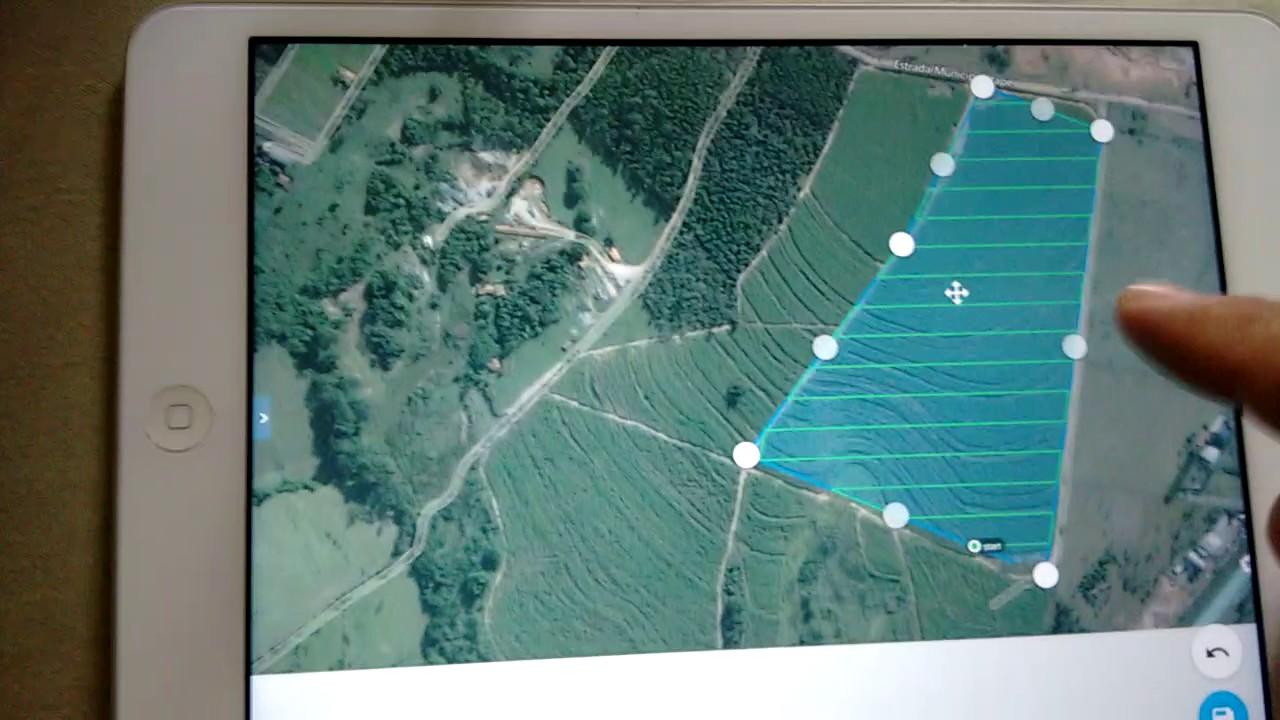Tap the undo arrow button
This screenshot has height=720, width=1280.
(x=1217, y=653)
